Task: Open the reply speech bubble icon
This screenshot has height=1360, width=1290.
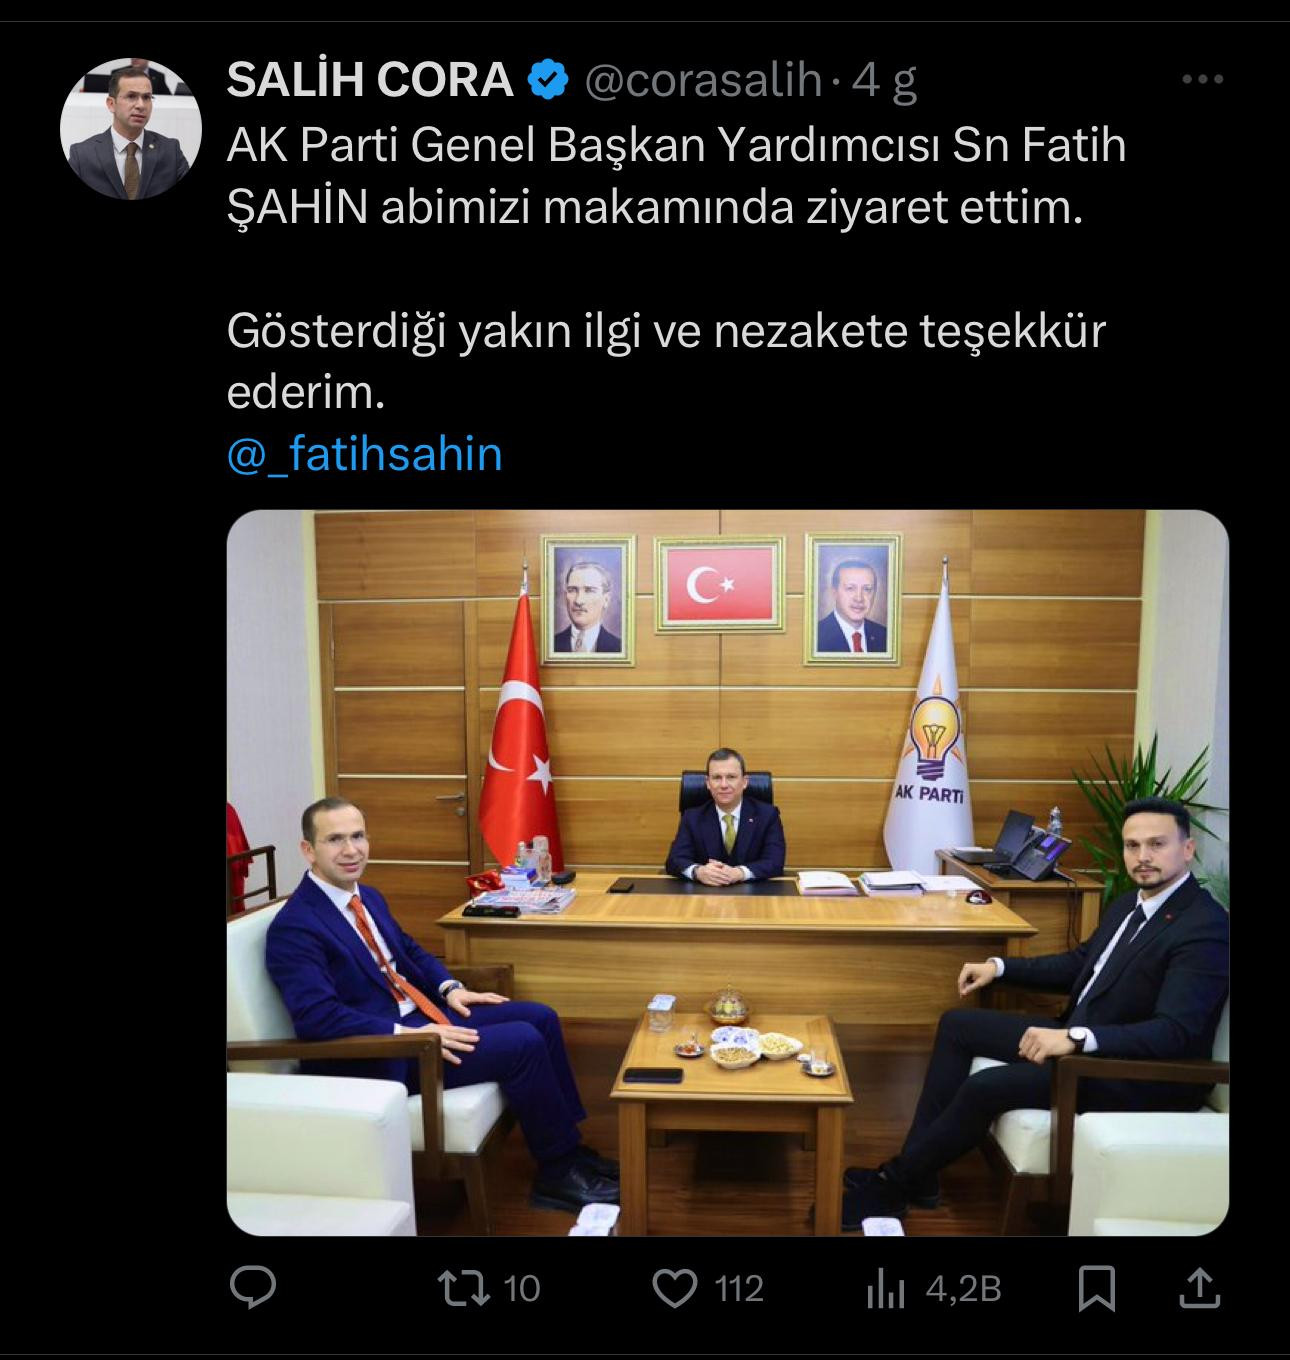Action: click(x=253, y=1288)
